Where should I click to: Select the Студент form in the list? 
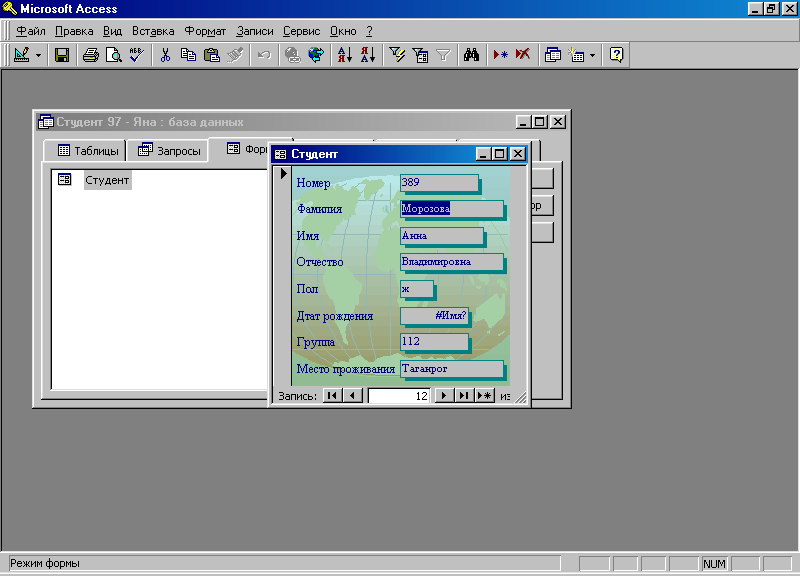[x=107, y=180]
